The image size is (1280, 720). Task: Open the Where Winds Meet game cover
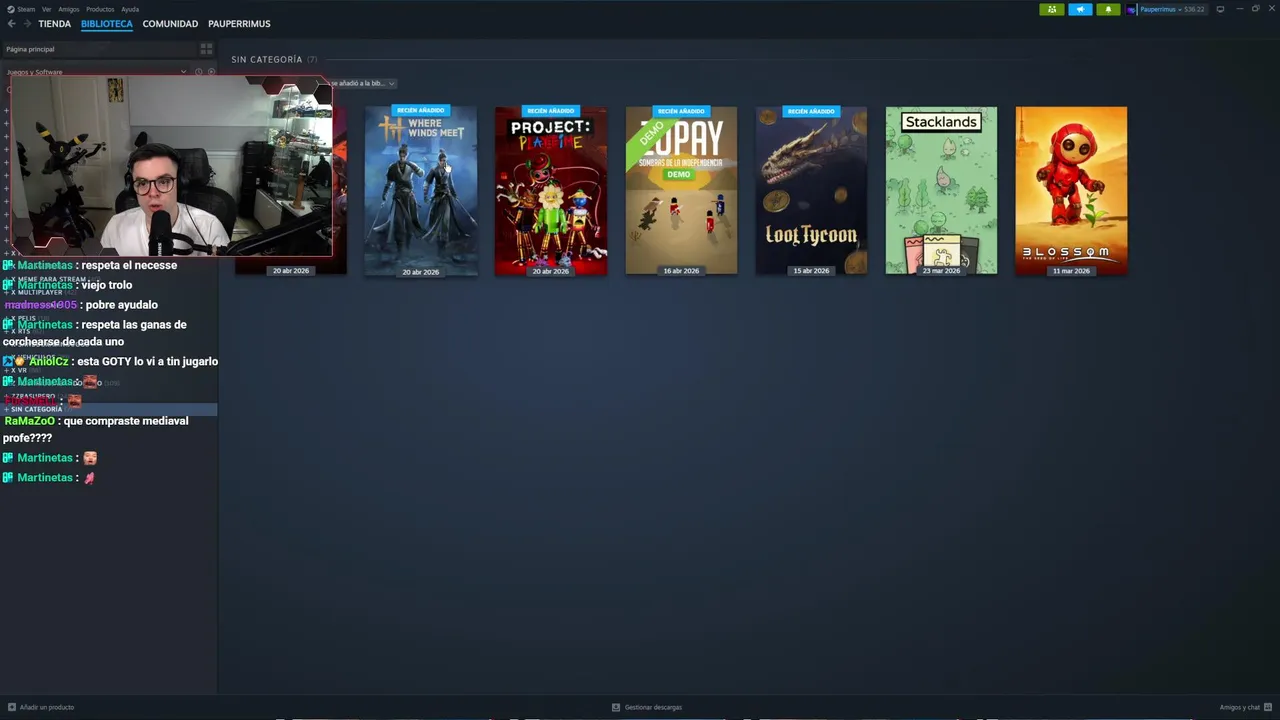pyautogui.click(x=421, y=190)
